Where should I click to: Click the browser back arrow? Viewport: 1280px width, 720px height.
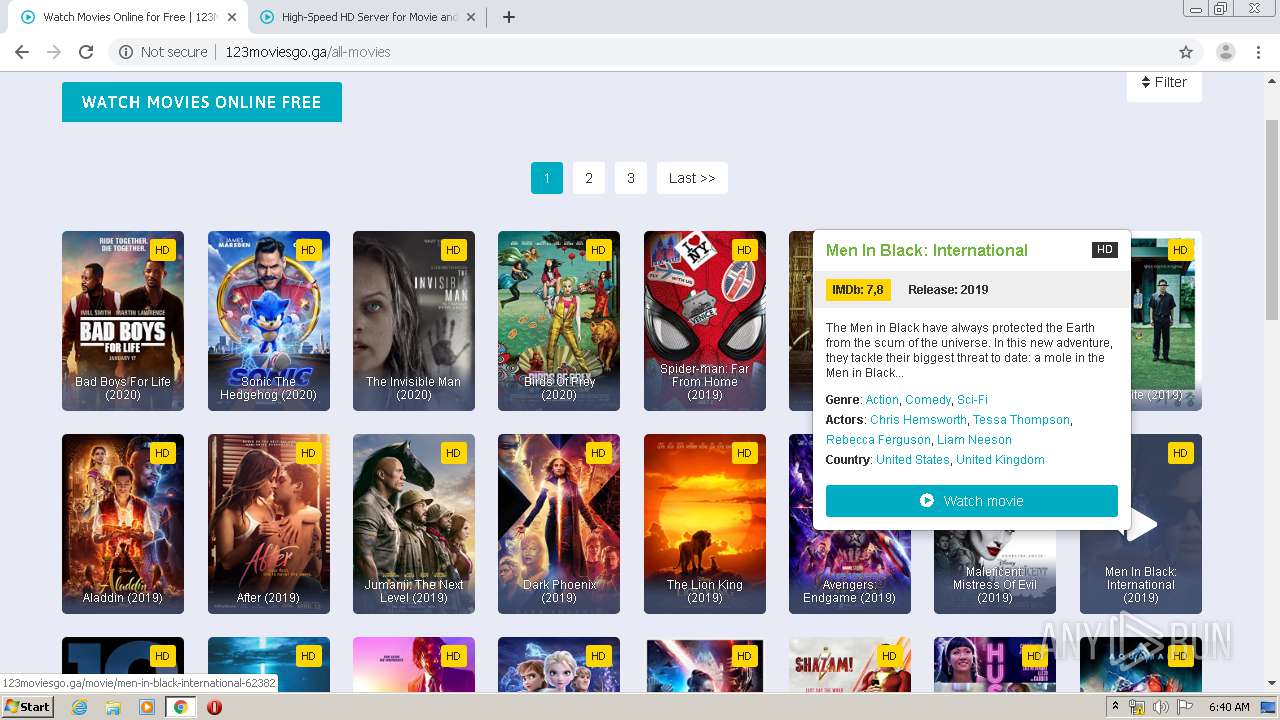tap(22, 52)
